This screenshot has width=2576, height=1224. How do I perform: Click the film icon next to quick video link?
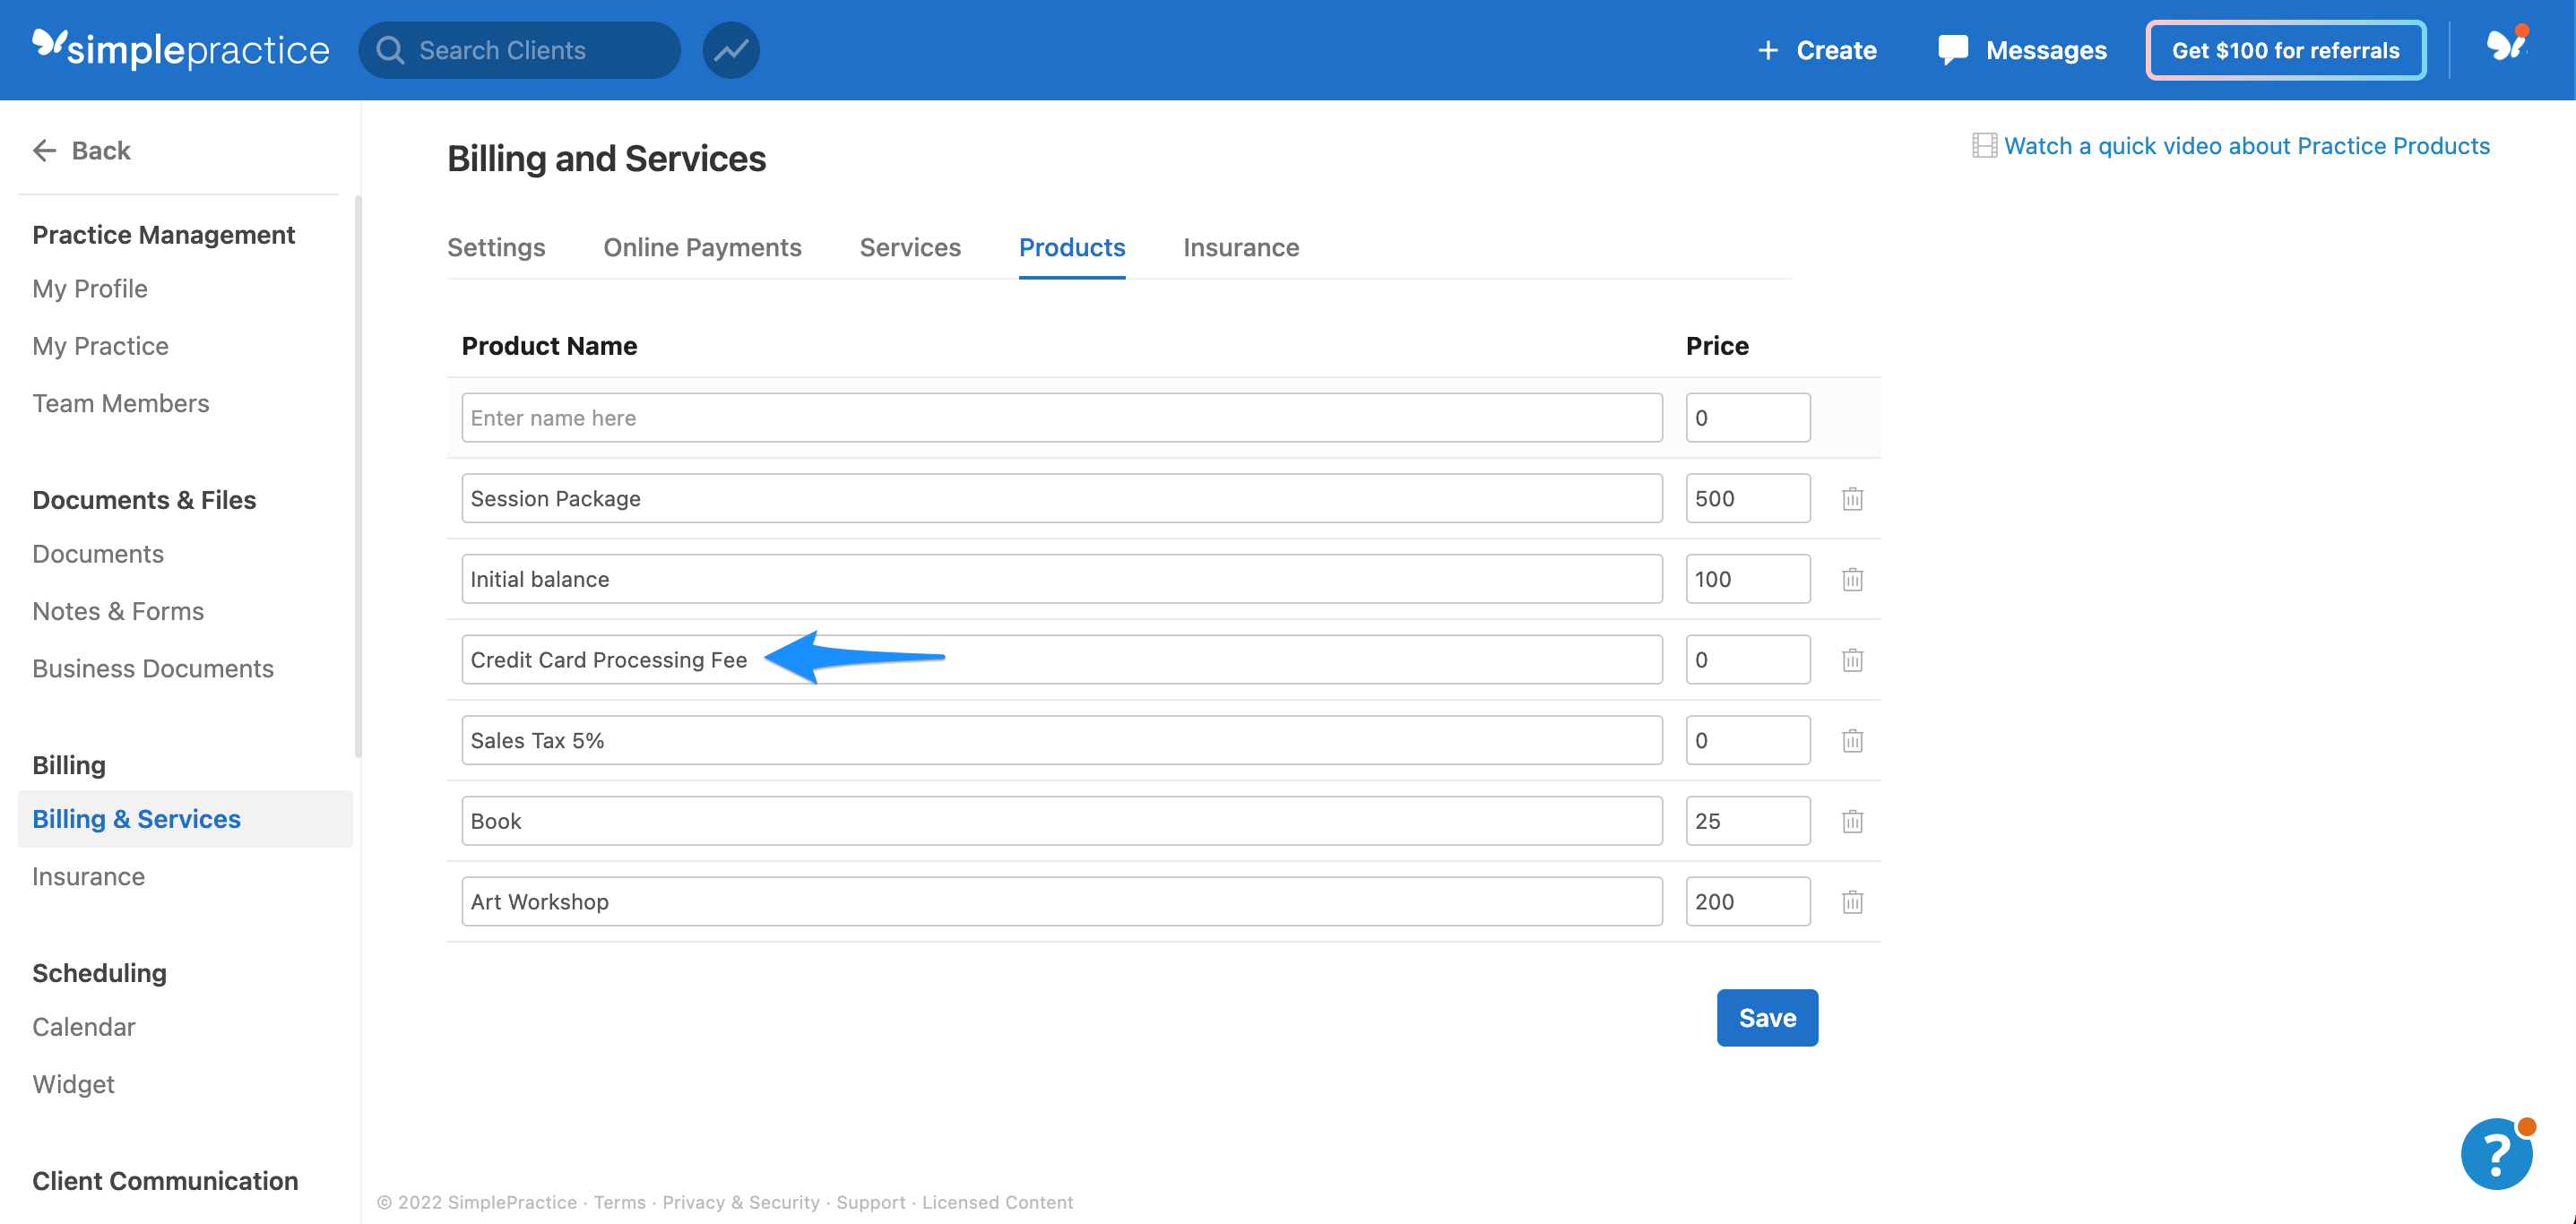coord(1985,145)
